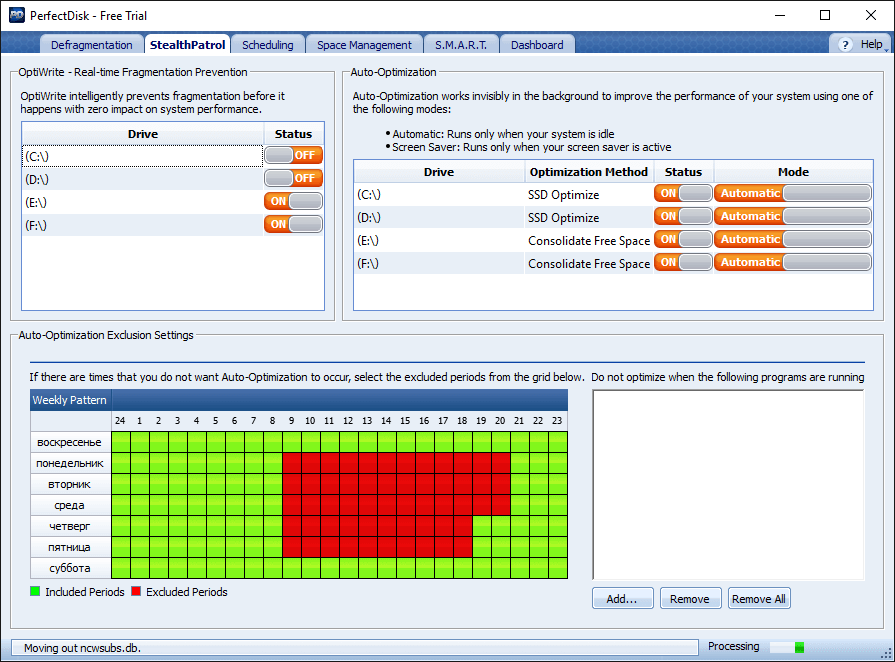Screen dimensions: 895x662
Task: Open the Dashboard tab
Action: pos(537,45)
